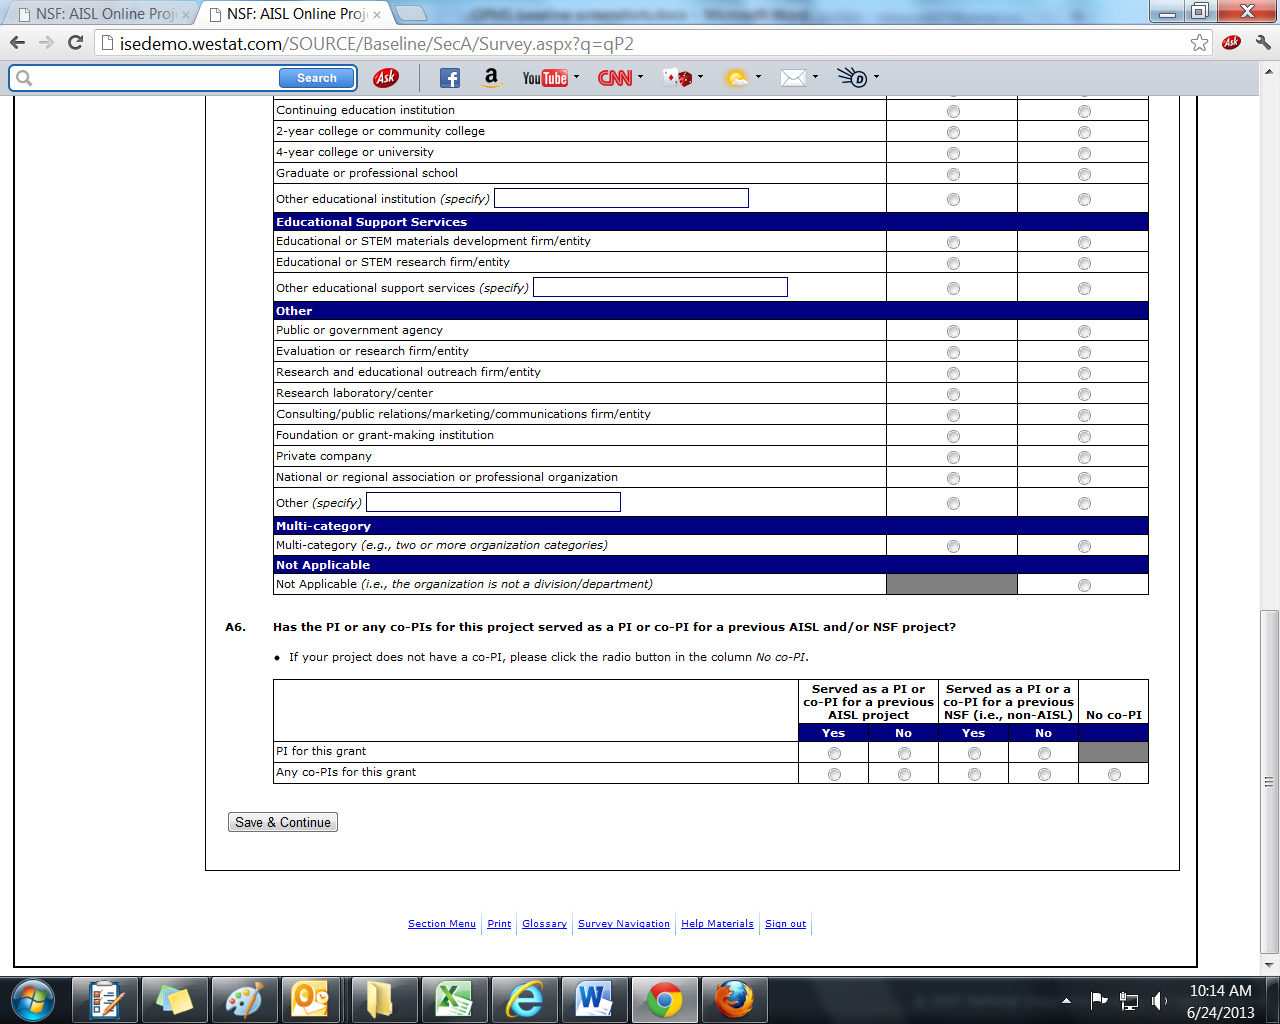
Task: Open Sticky Notes from the taskbar
Action: pos(174,999)
